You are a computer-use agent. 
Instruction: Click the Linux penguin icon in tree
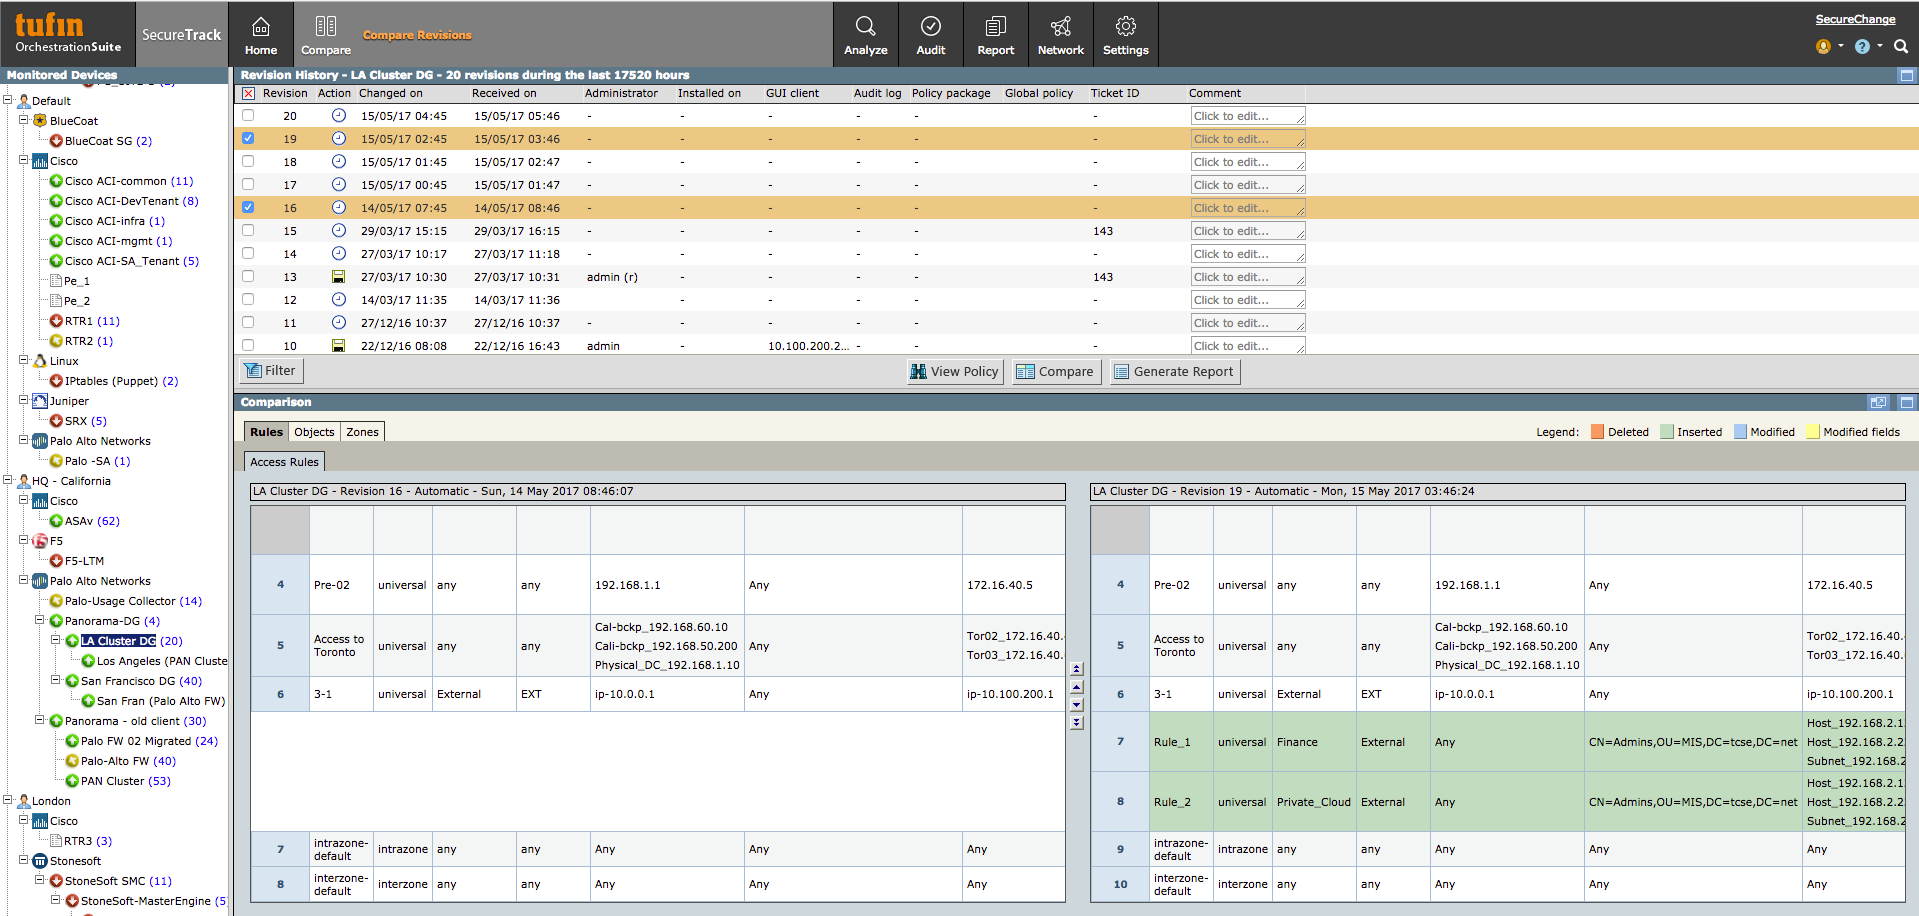coord(40,360)
